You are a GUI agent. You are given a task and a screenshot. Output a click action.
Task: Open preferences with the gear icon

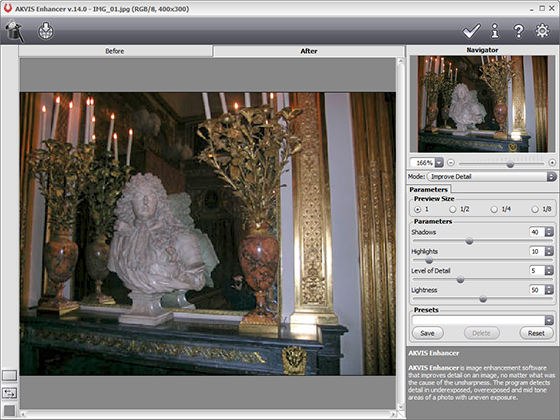542,31
